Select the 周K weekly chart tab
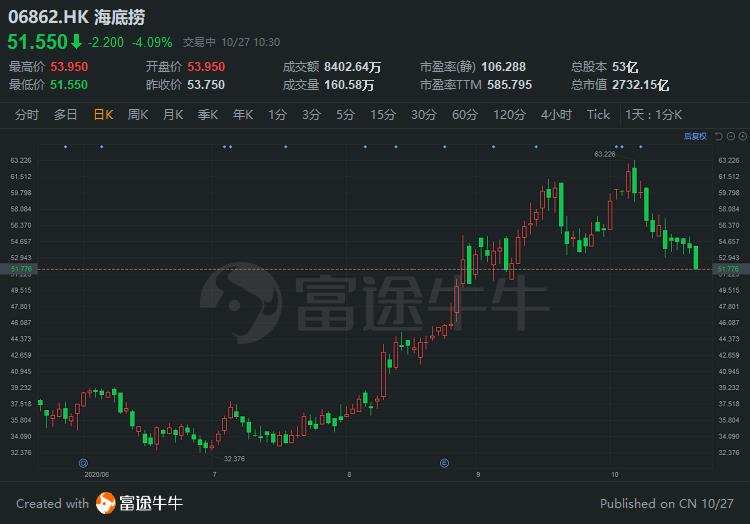 (x=138, y=115)
